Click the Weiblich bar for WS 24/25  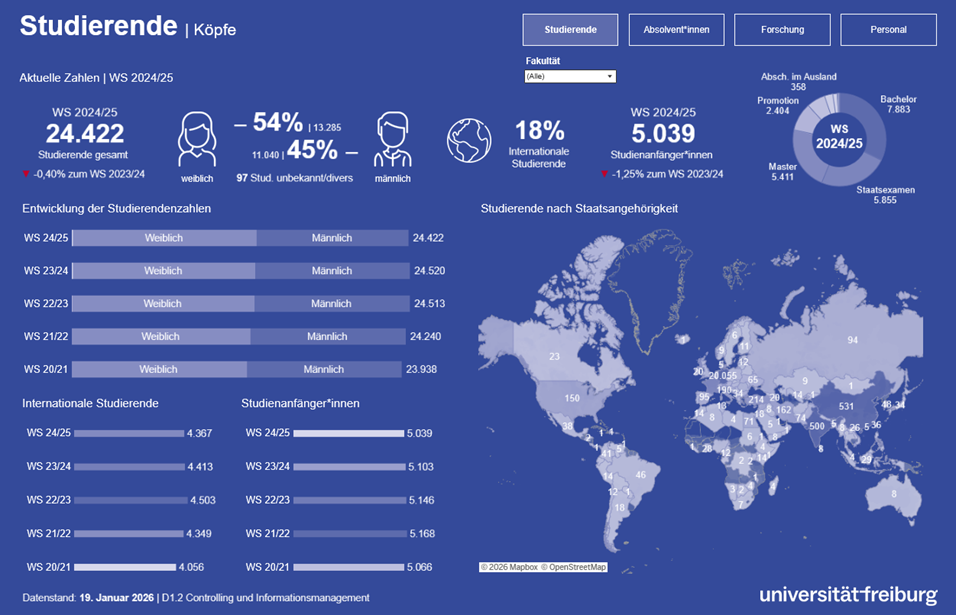tap(164, 238)
